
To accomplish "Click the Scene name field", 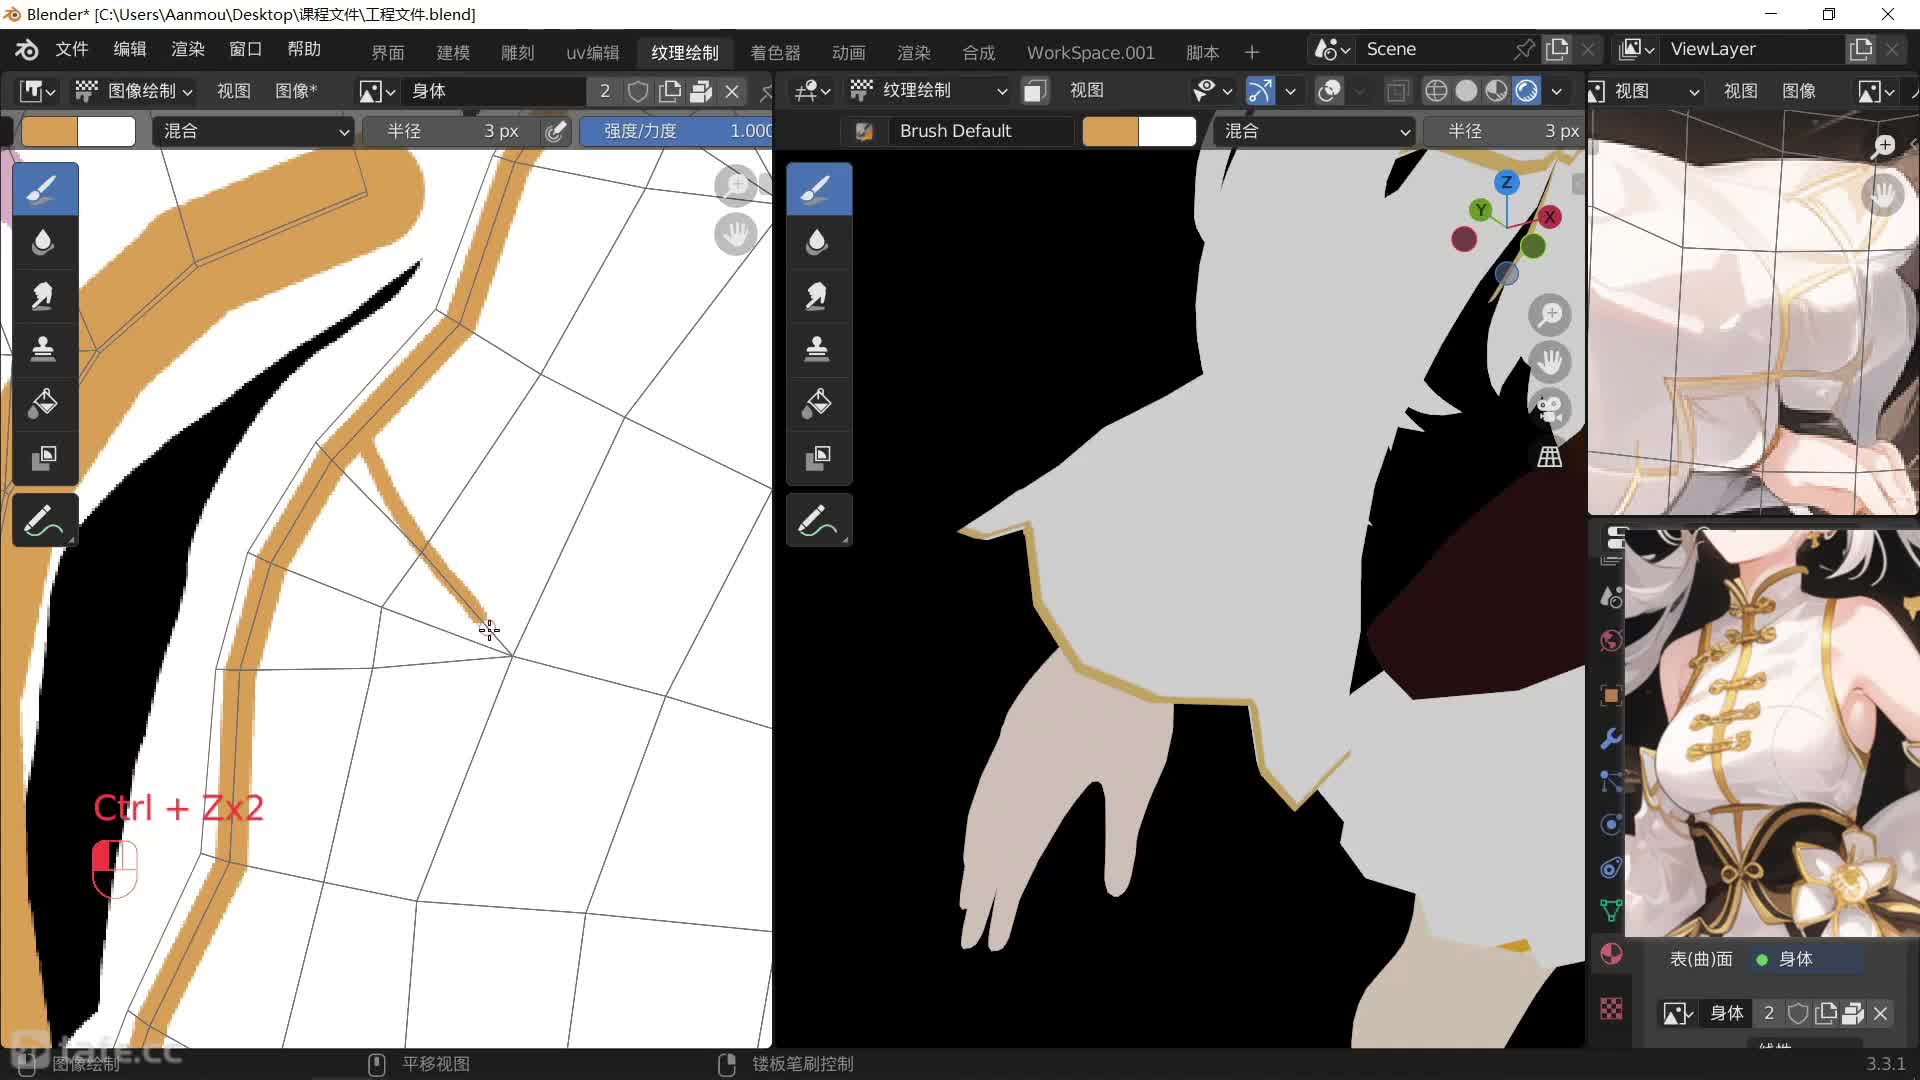I will (1435, 49).
